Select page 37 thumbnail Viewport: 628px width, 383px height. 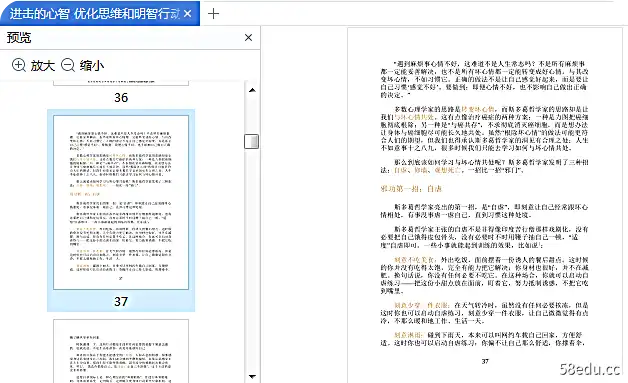[121, 202]
